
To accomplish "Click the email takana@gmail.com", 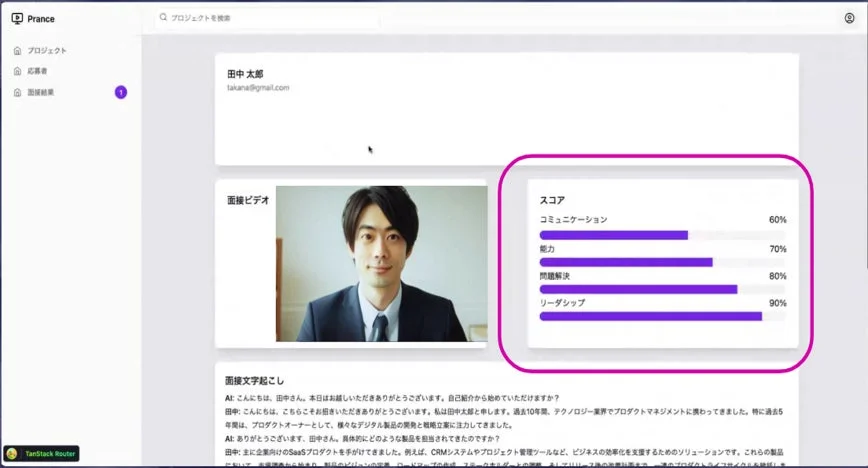I will pyautogui.click(x=258, y=88).
